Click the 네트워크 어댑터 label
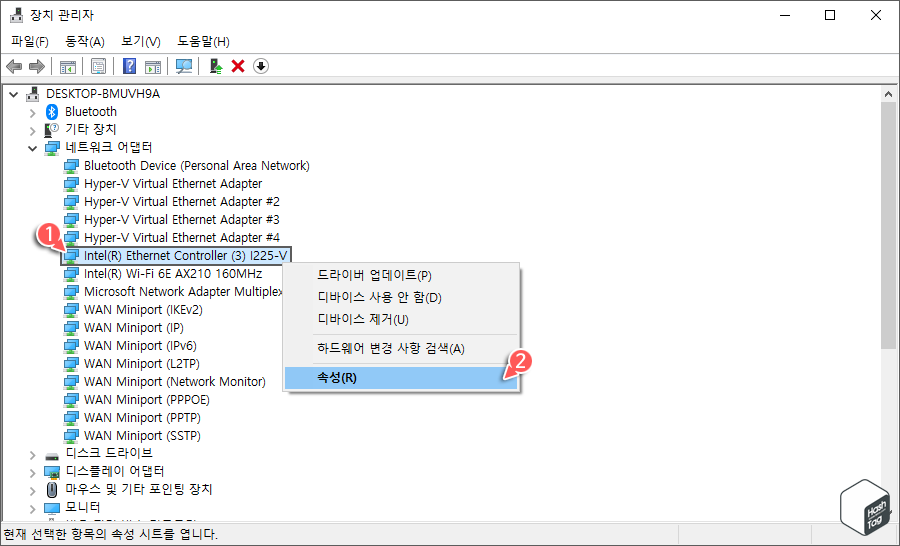The height and width of the screenshot is (546, 900). tap(108, 148)
